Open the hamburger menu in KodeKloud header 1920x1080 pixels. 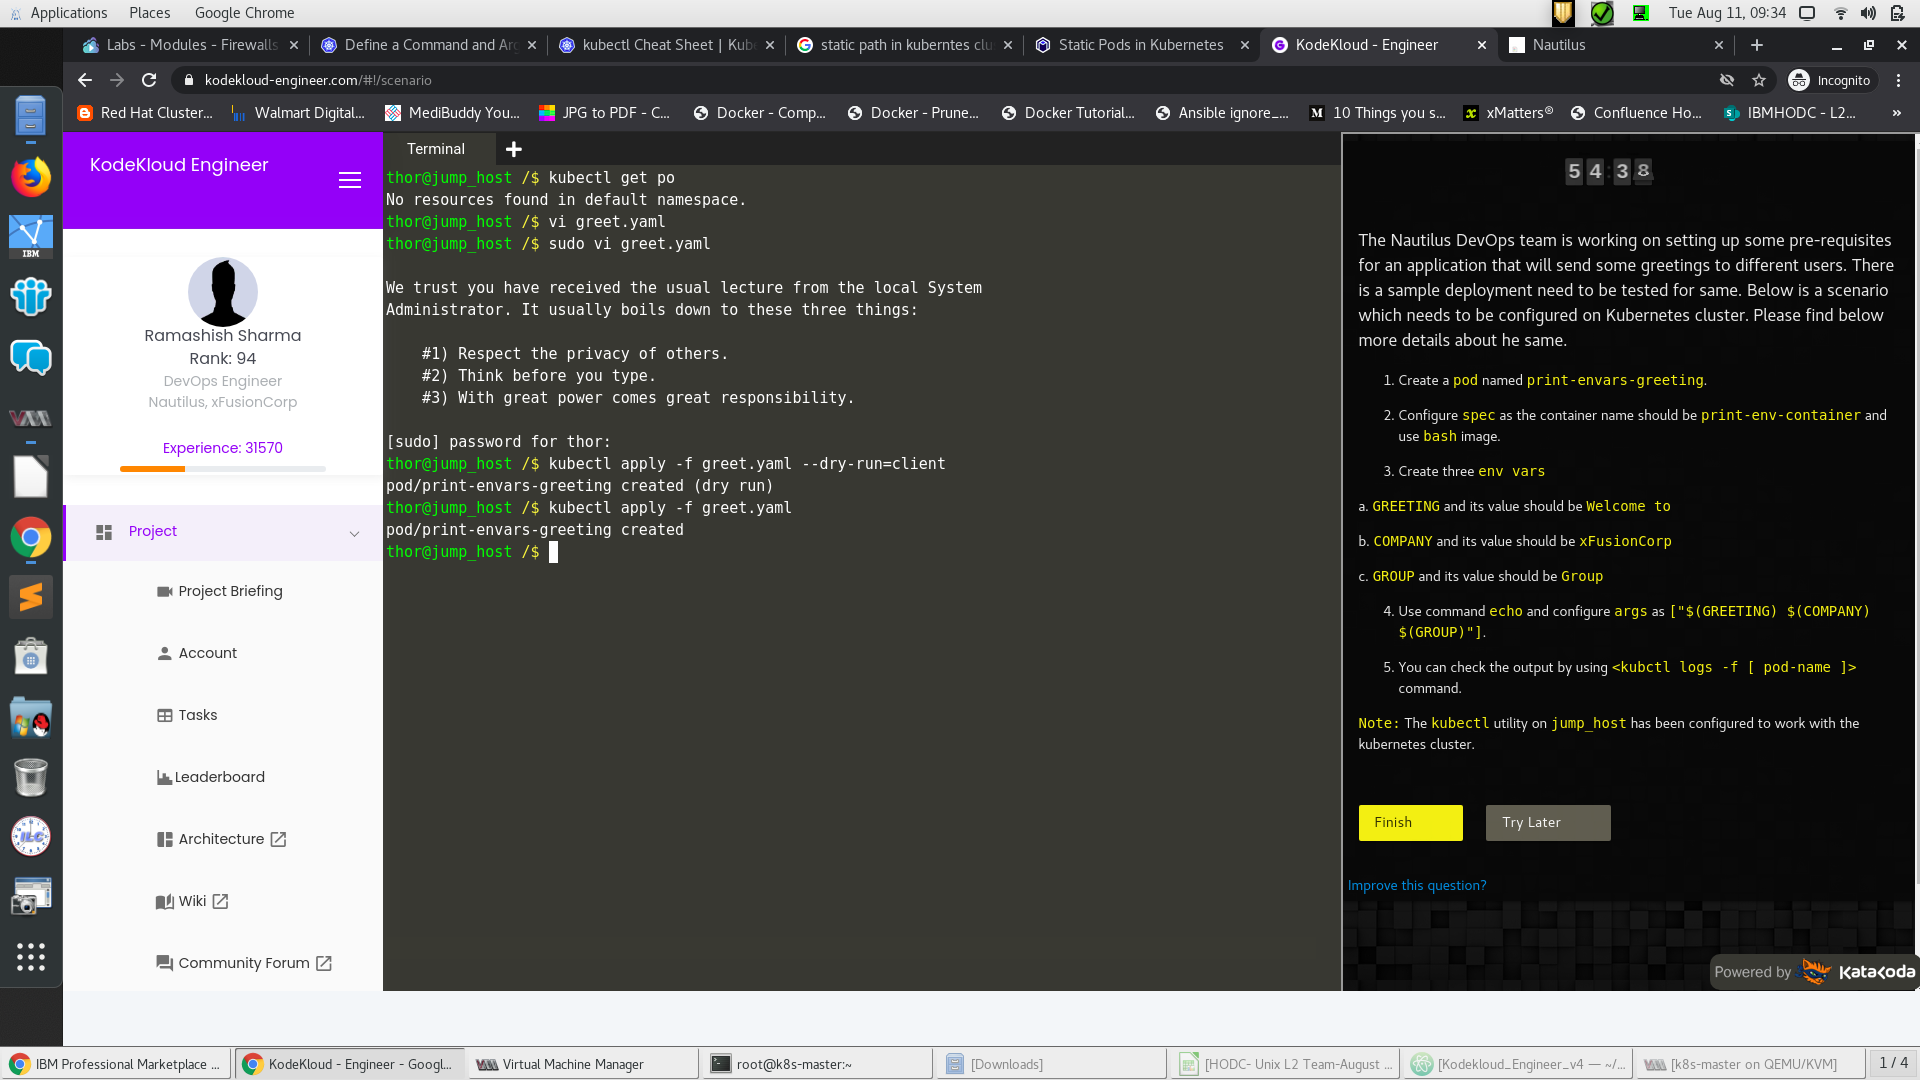coord(349,180)
